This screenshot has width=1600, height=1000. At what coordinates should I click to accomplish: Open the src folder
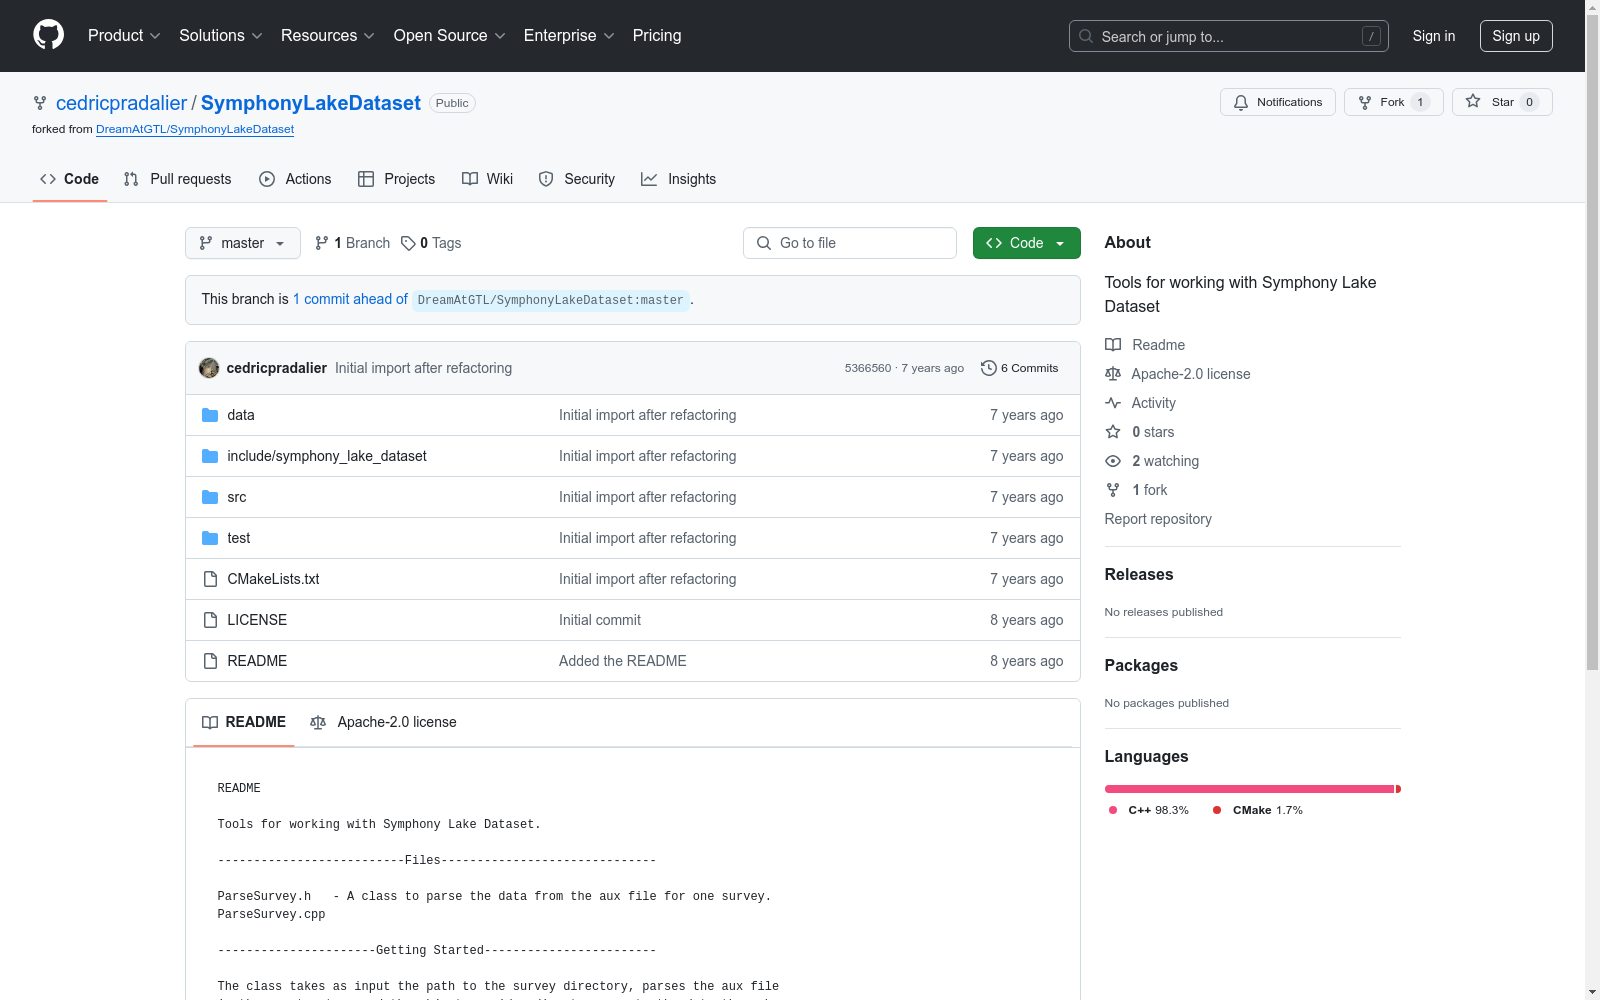click(237, 497)
